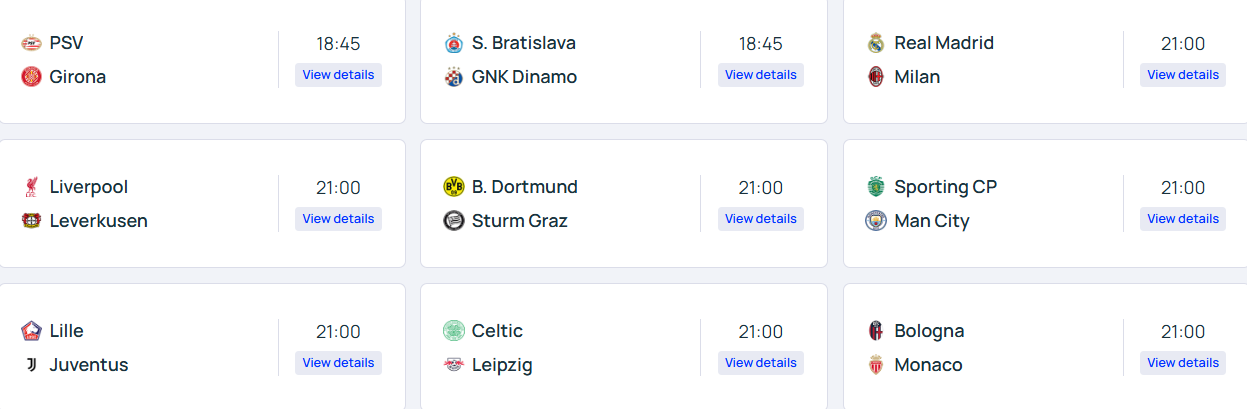The width and height of the screenshot is (1247, 409).
Task: Click the Liverpool team crest
Action: [x=31, y=187]
